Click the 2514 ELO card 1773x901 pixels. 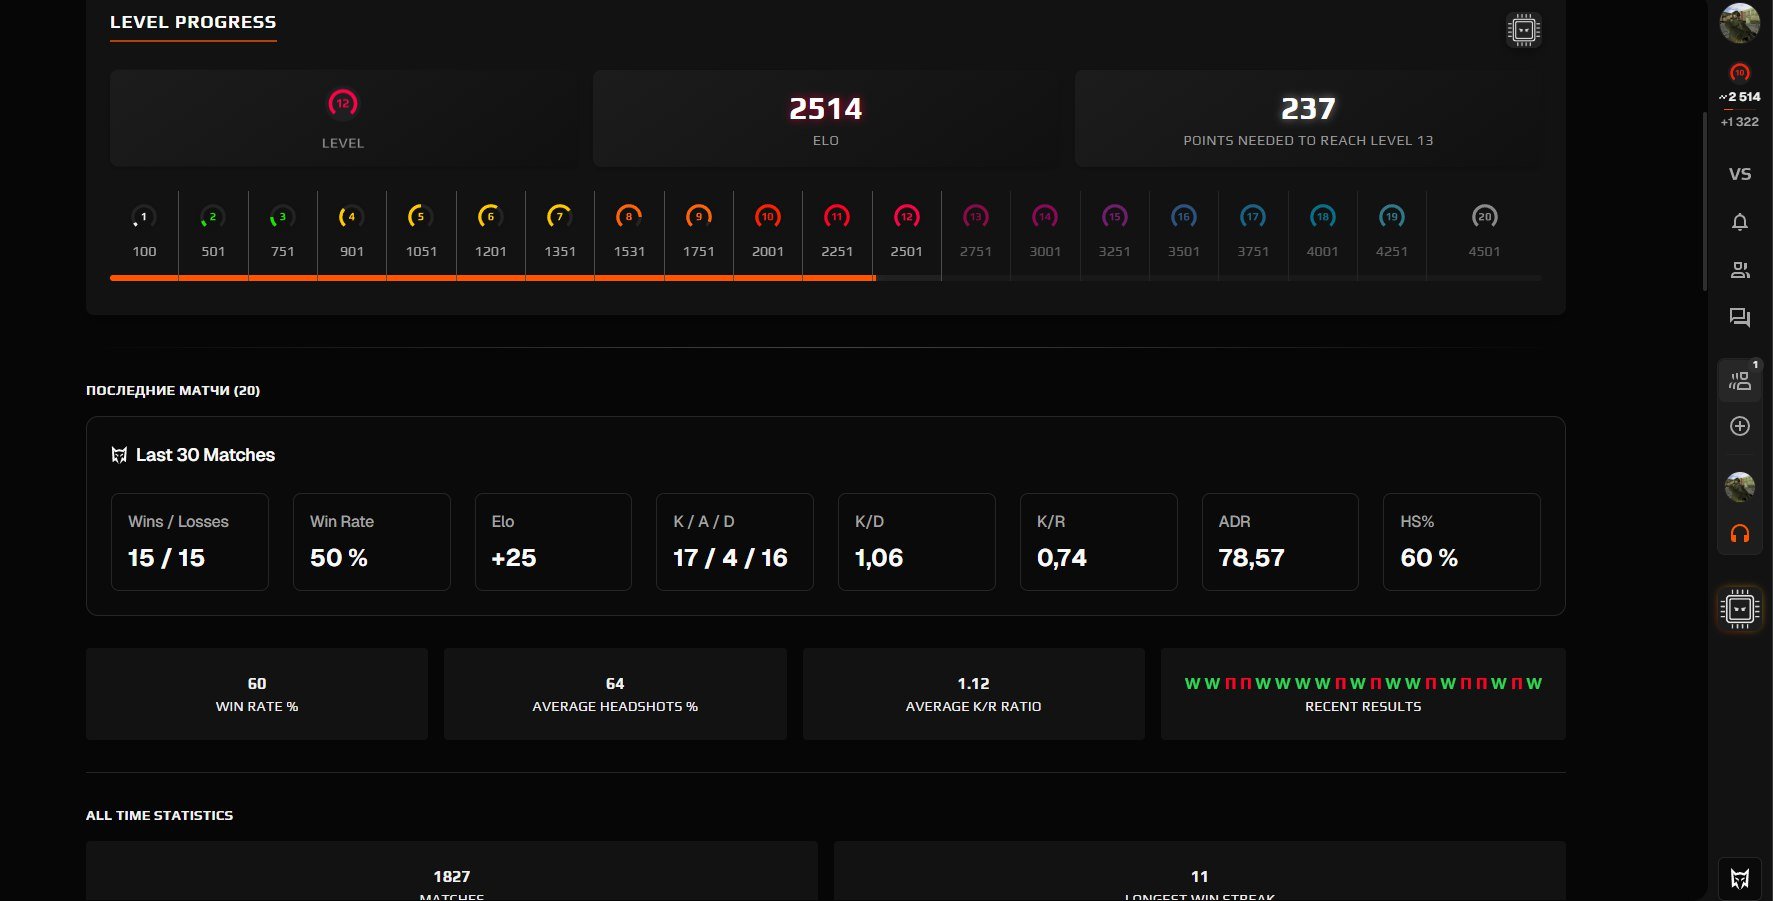point(826,119)
